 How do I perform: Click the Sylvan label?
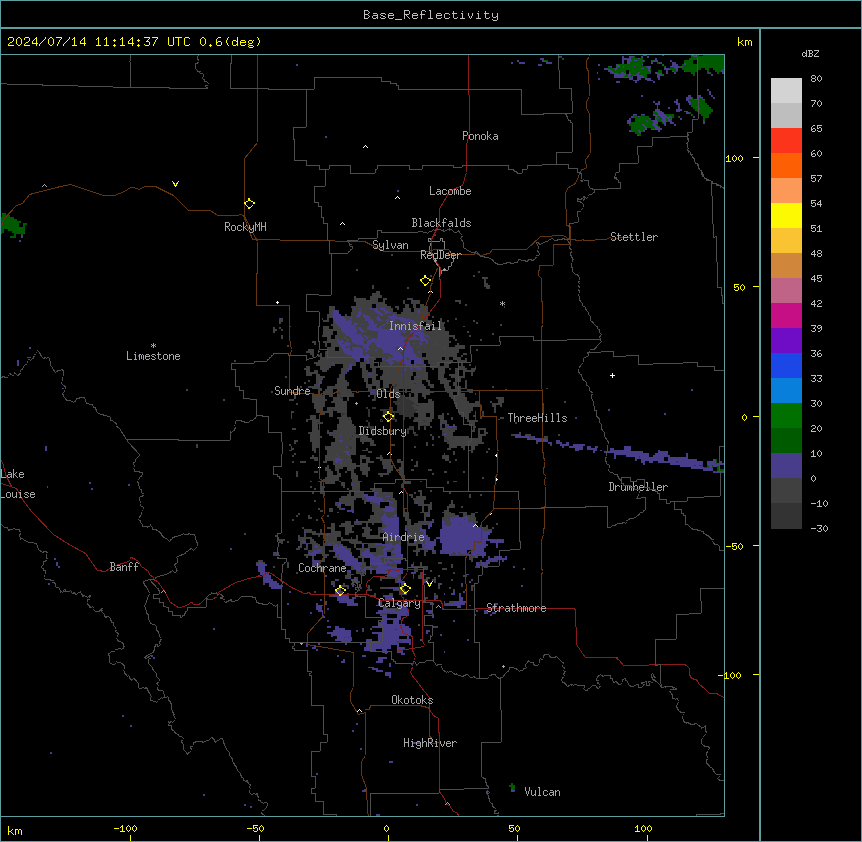[x=390, y=245]
